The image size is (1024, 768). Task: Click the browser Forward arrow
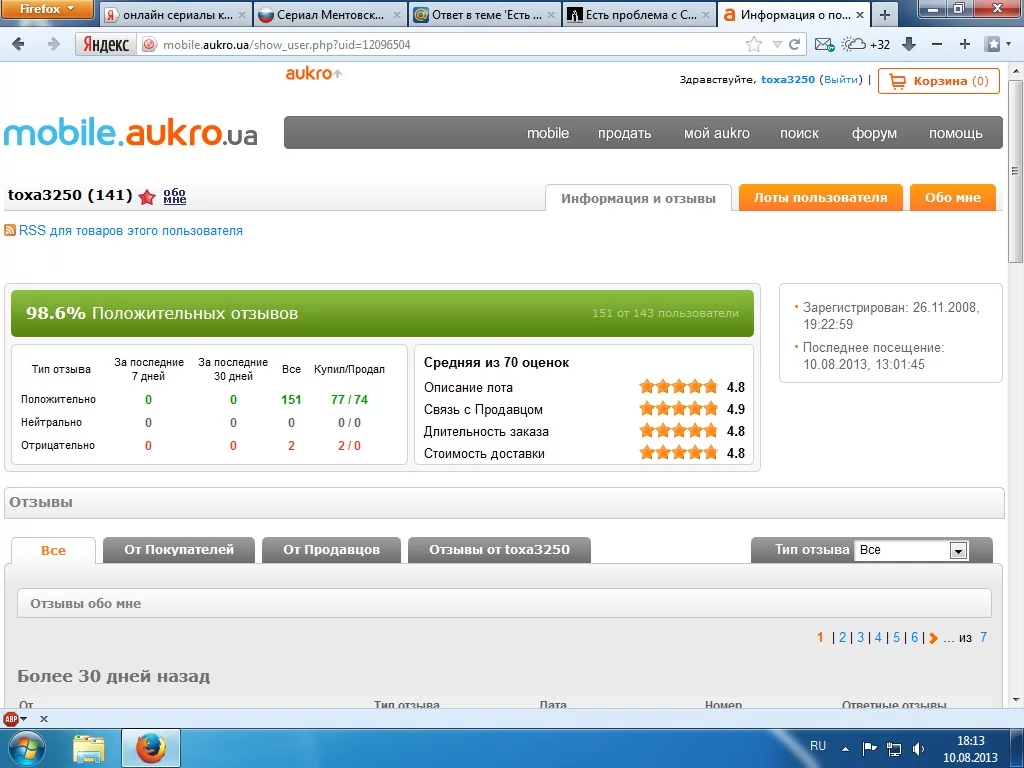[54, 44]
